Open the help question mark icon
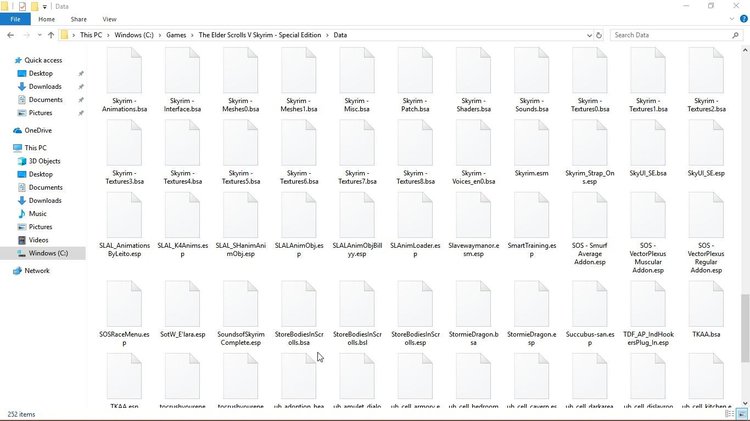The width and height of the screenshot is (750, 421). click(744, 19)
